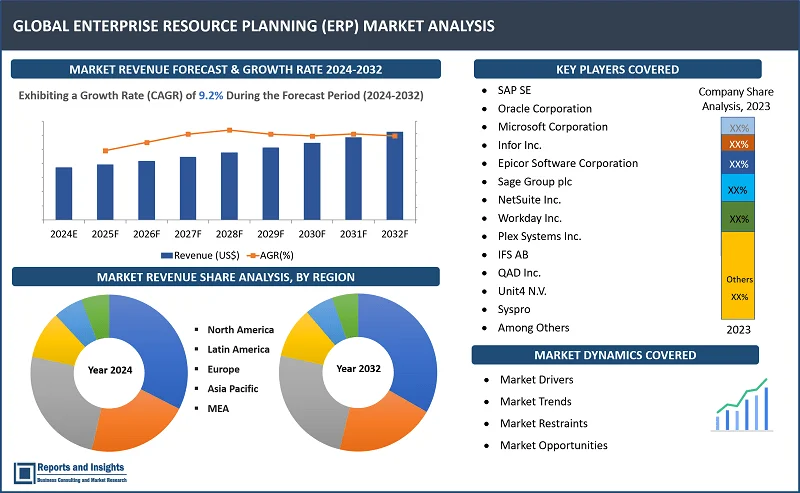Click the dark blue share bar segment
This screenshot has width=800, height=493.
(x=738, y=163)
